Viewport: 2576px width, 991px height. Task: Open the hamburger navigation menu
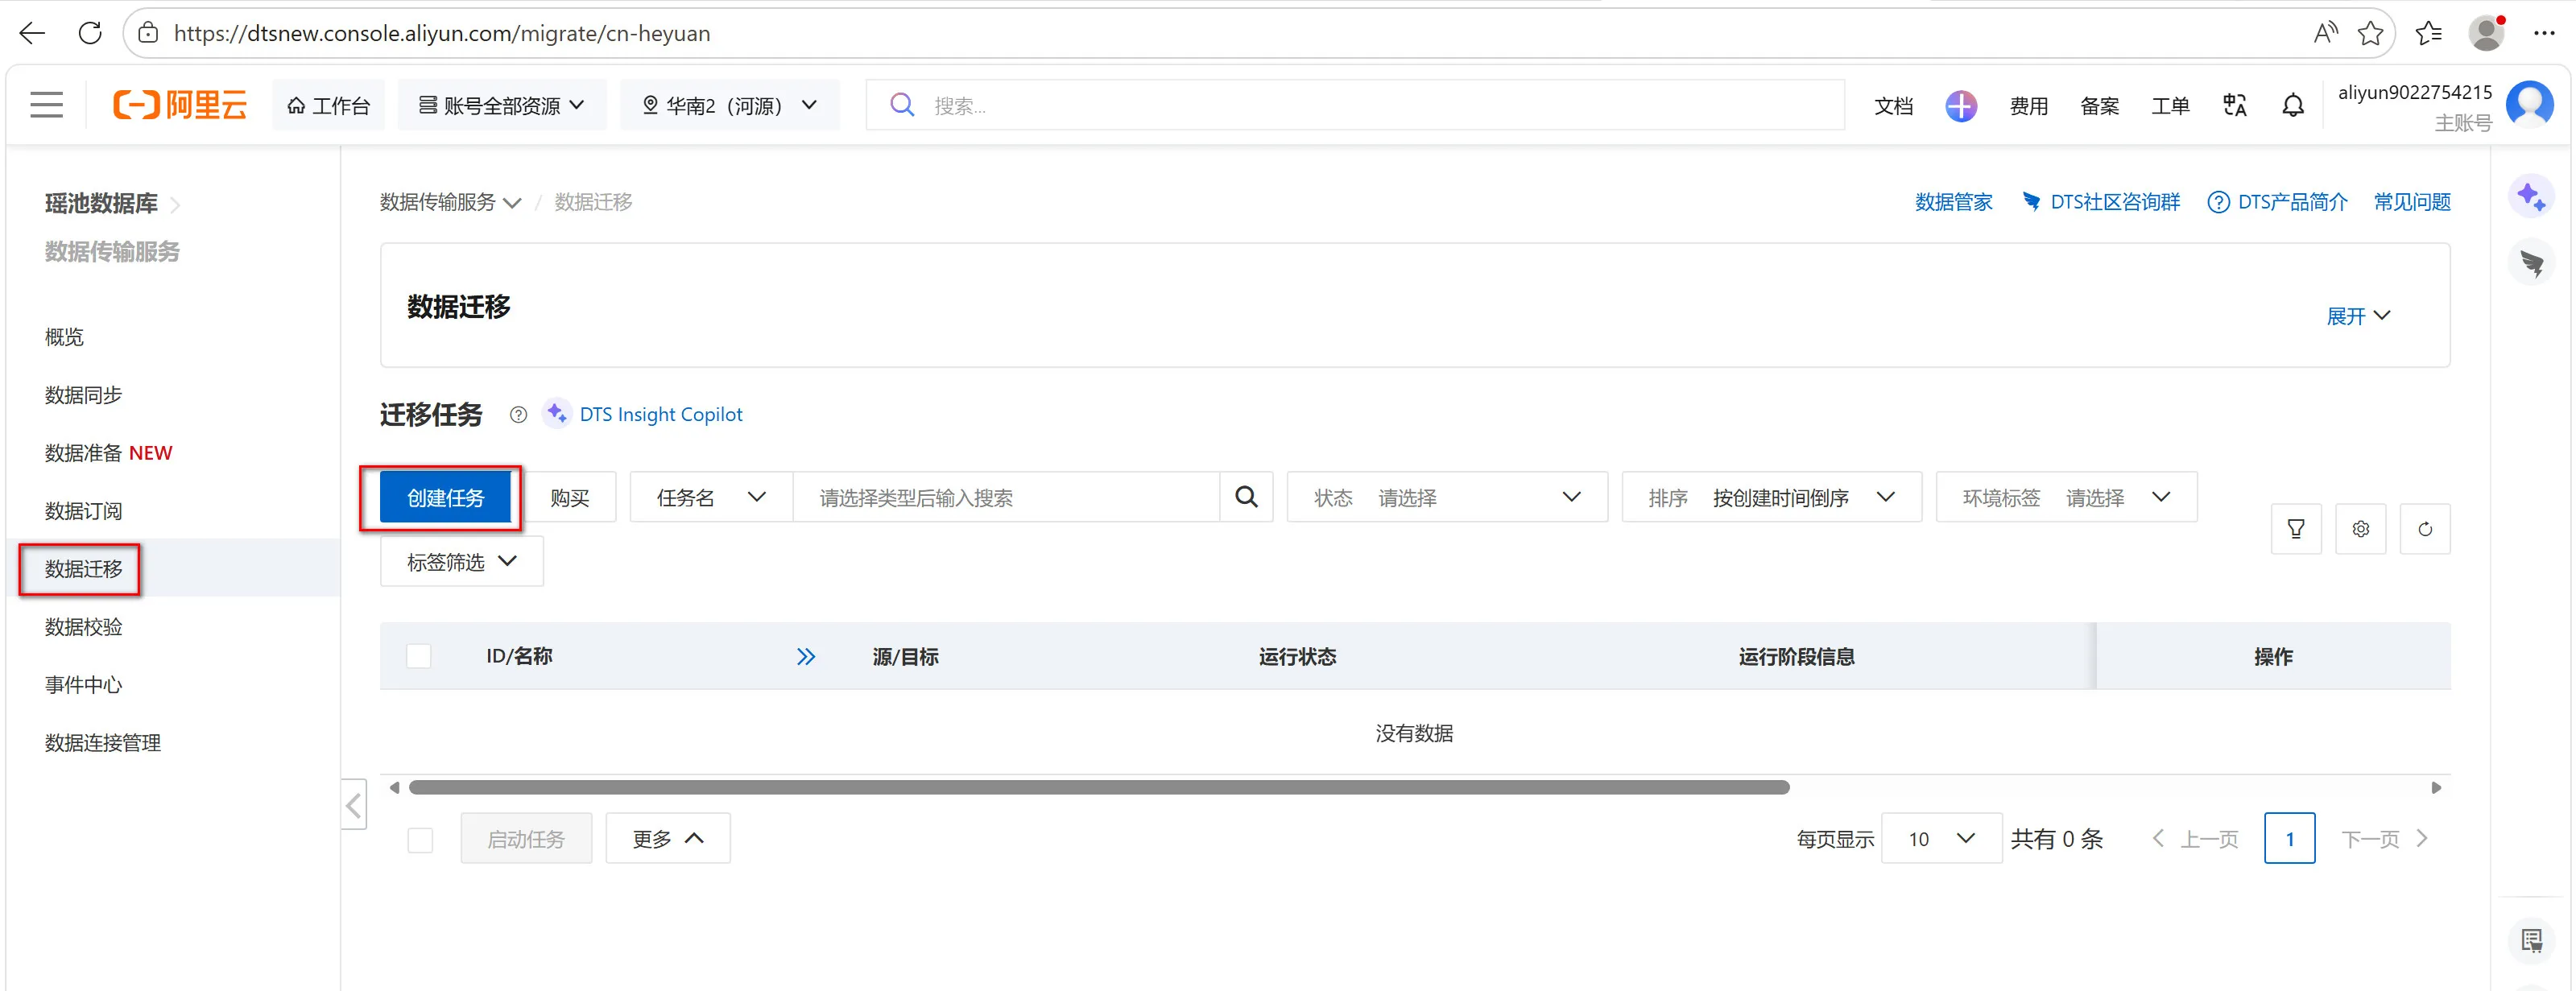47,105
